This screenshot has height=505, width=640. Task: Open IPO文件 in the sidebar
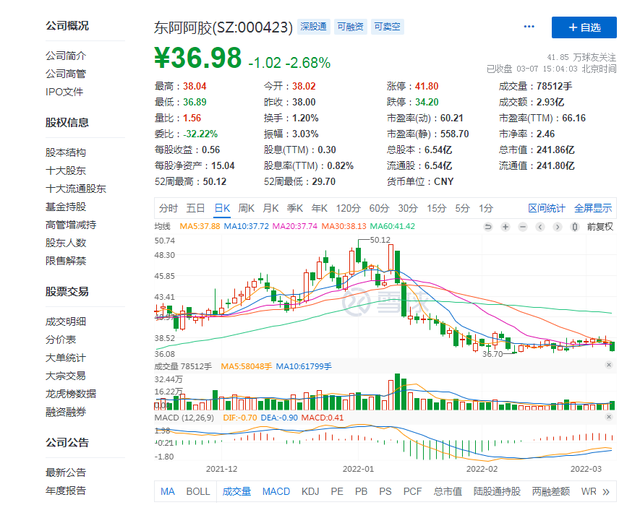click(64, 92)
